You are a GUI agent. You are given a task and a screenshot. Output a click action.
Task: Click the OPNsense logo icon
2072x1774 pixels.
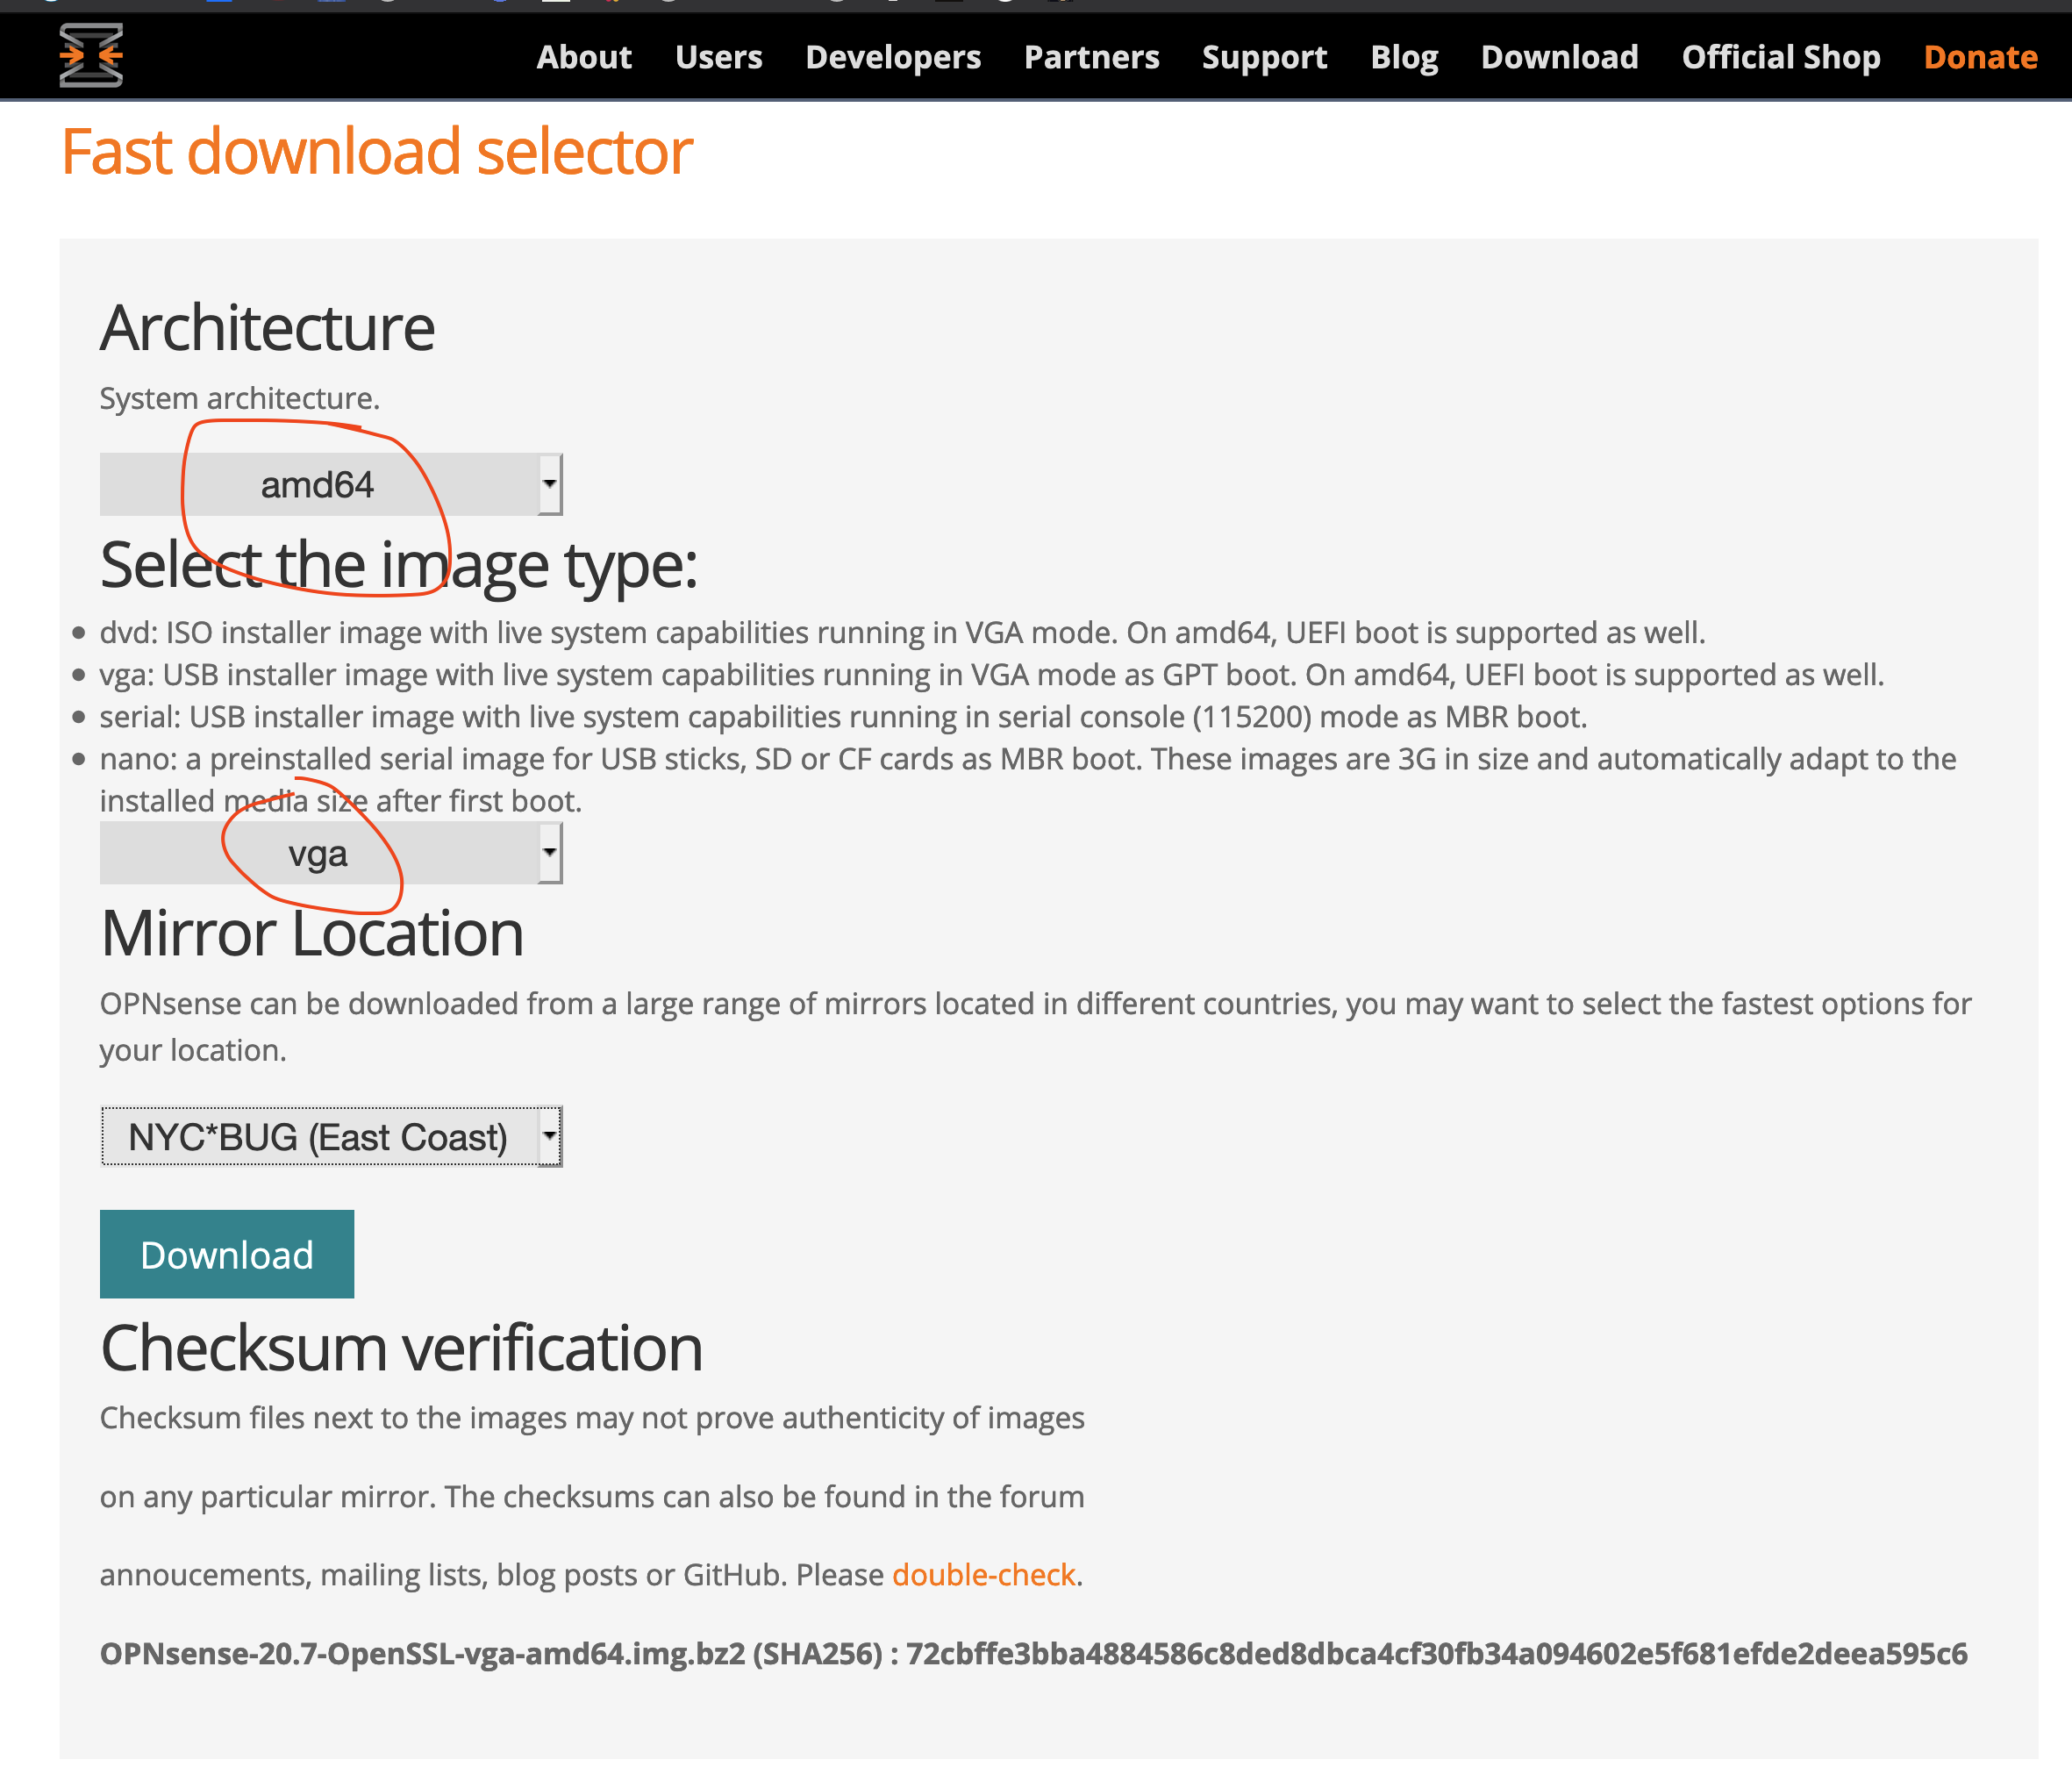91,55
